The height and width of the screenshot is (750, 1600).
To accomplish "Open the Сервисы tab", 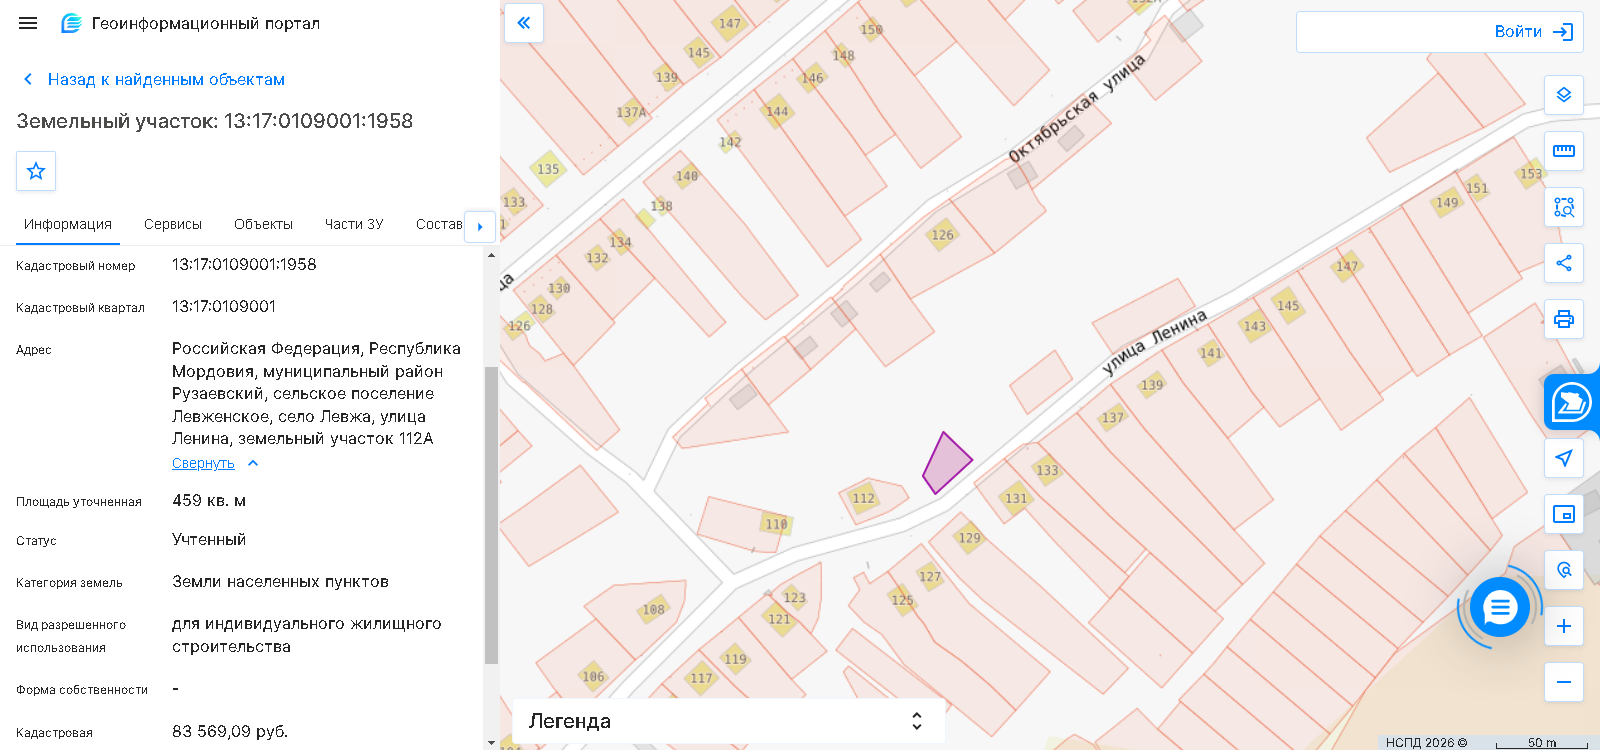I will click(173, 224).
